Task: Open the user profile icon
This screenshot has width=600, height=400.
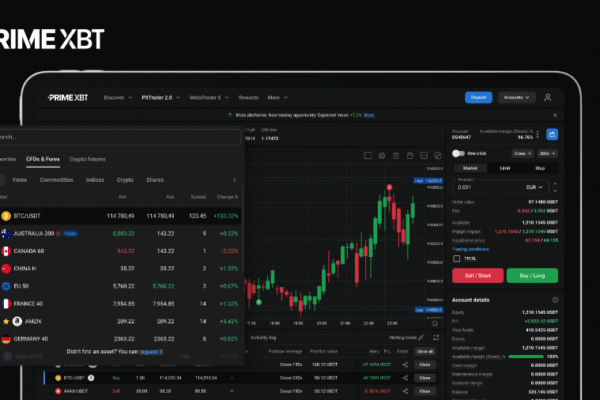Action: (548, 98)
